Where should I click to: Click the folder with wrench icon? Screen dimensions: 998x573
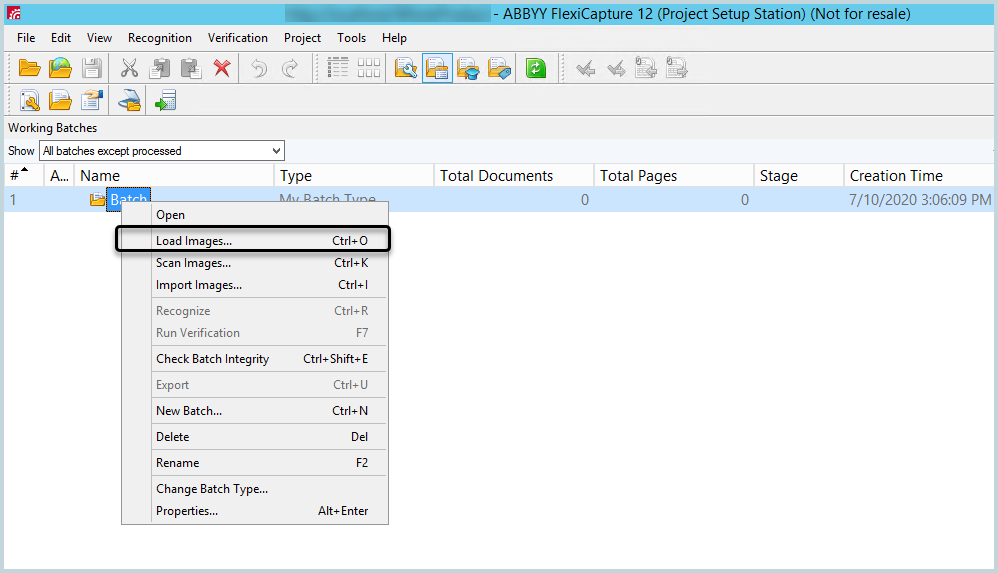(x=405, y=68)
